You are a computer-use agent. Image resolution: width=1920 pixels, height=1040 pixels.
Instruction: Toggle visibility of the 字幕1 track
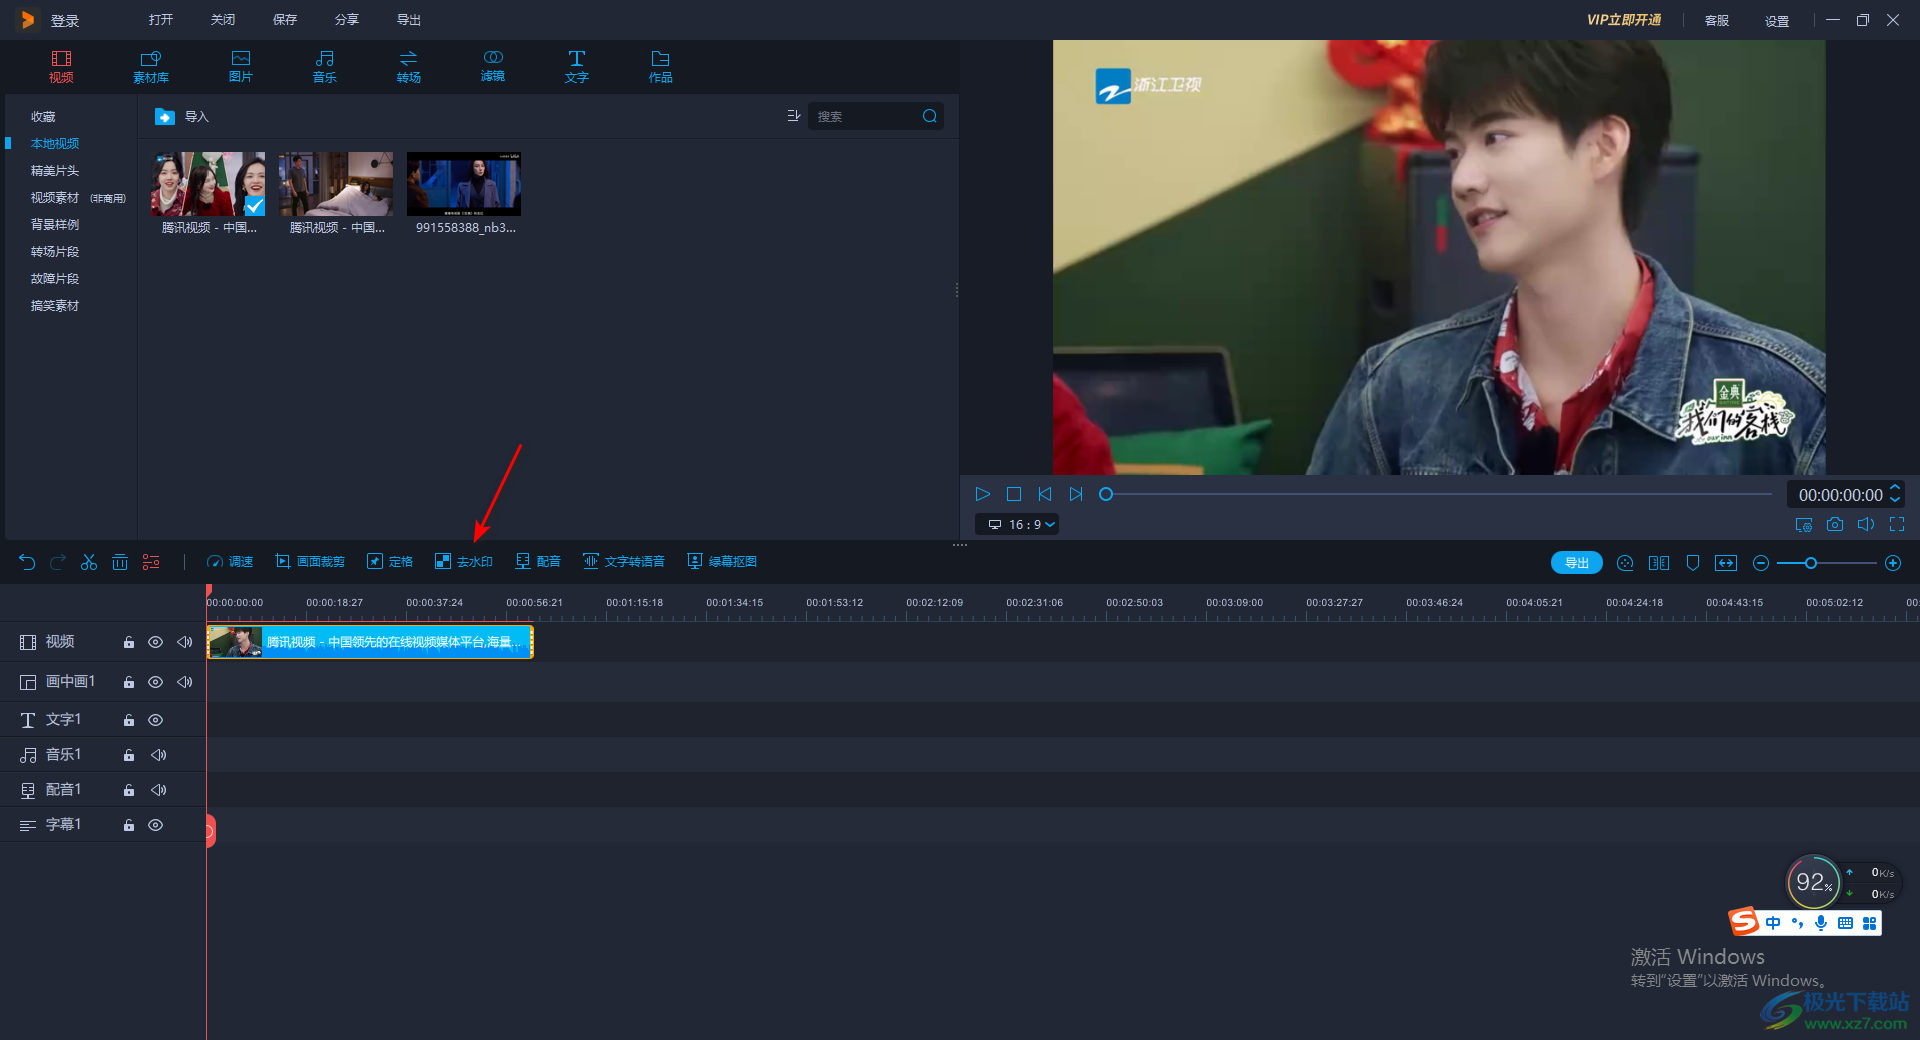tap(156, 825)
